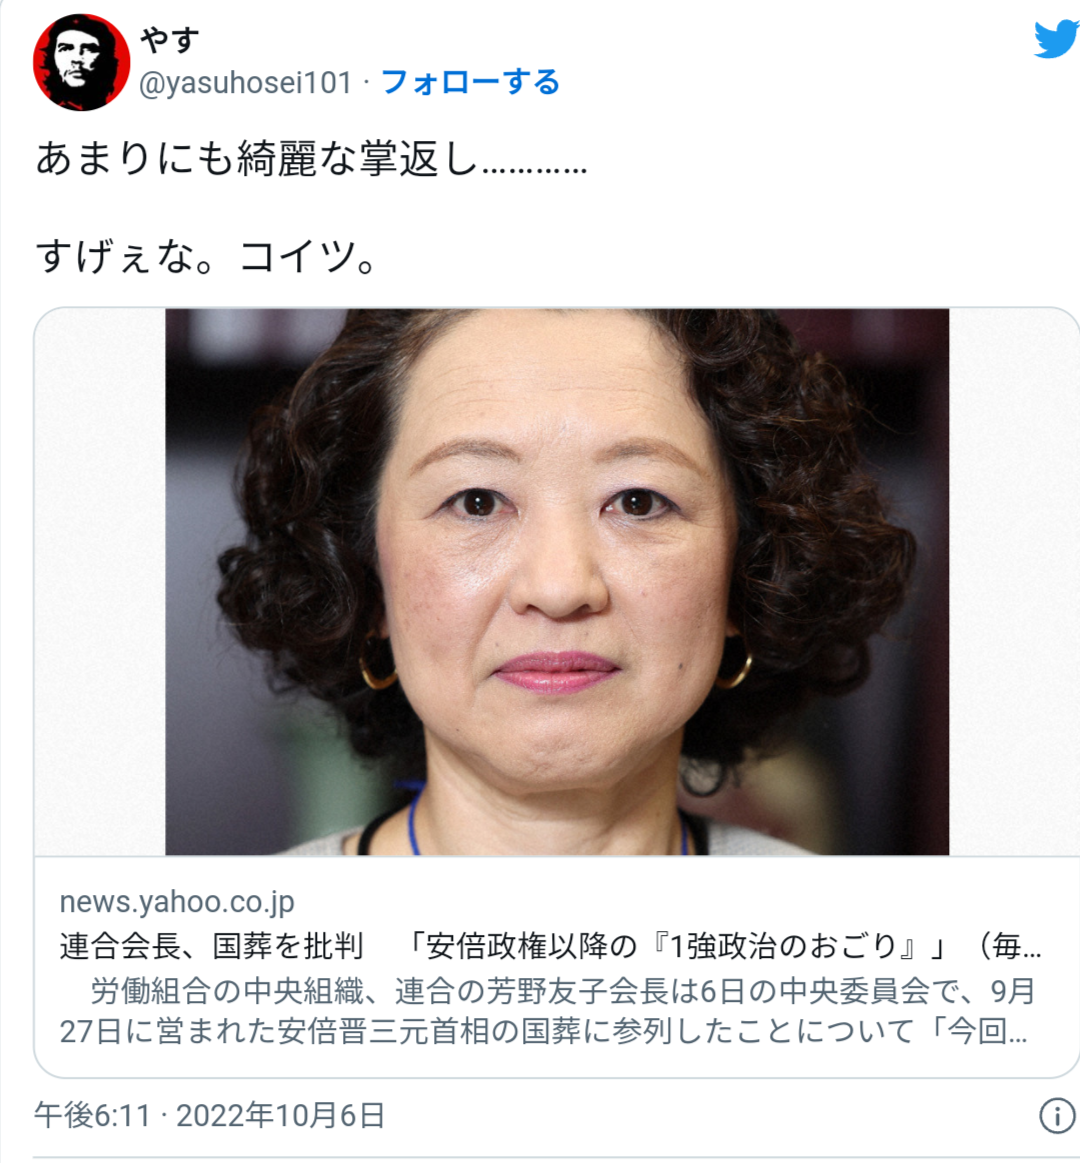This screenshot has height=1163, width=1080.
Task: Click the display name やす
Action: pos(170,39)
